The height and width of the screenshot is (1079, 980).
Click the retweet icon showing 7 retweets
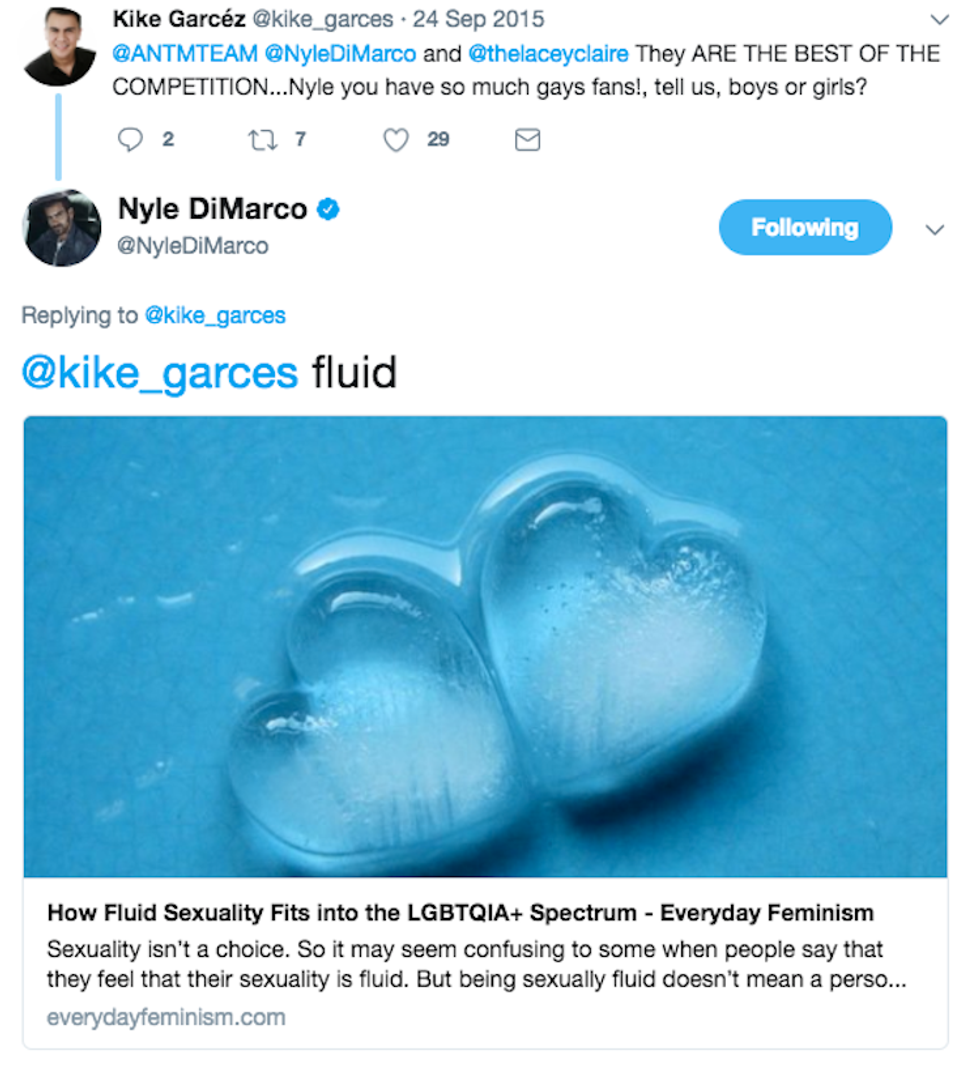click(x=263, y=140)
